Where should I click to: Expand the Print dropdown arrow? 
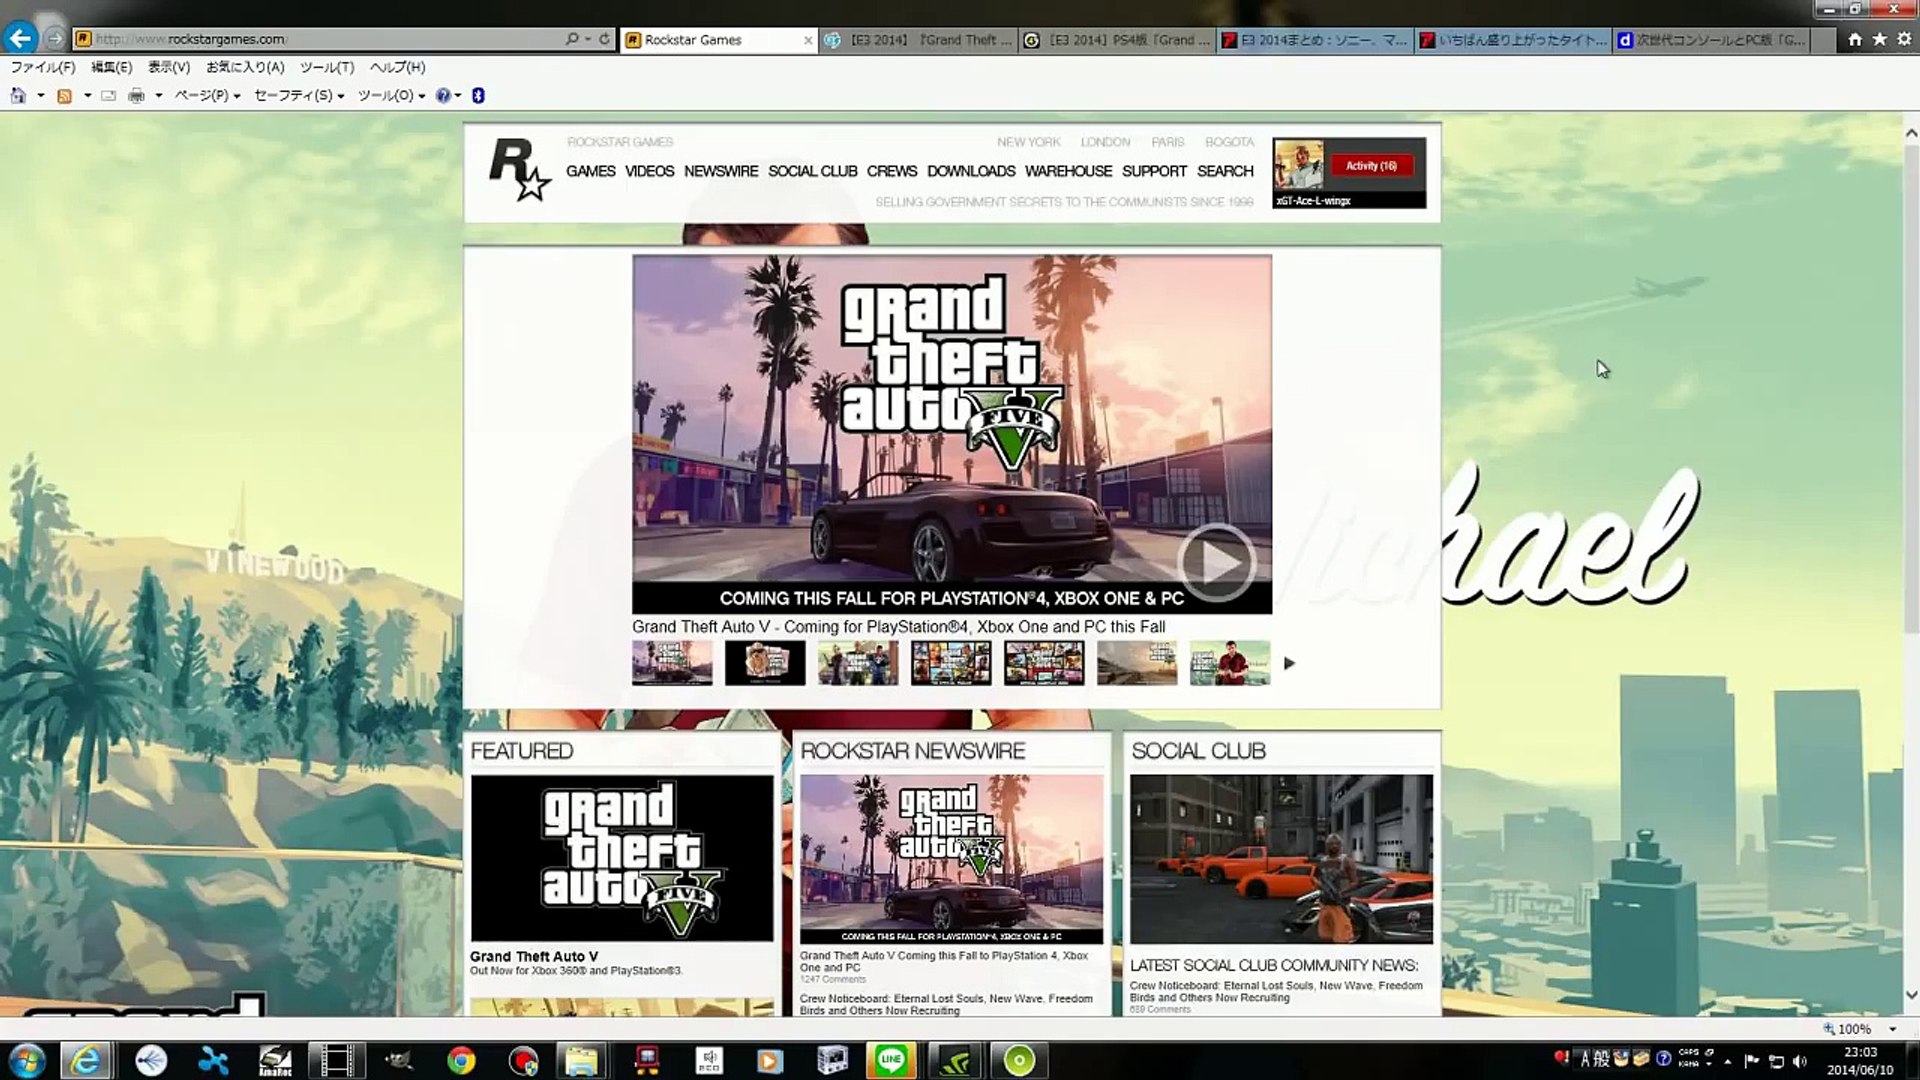[x=159, y=96]
